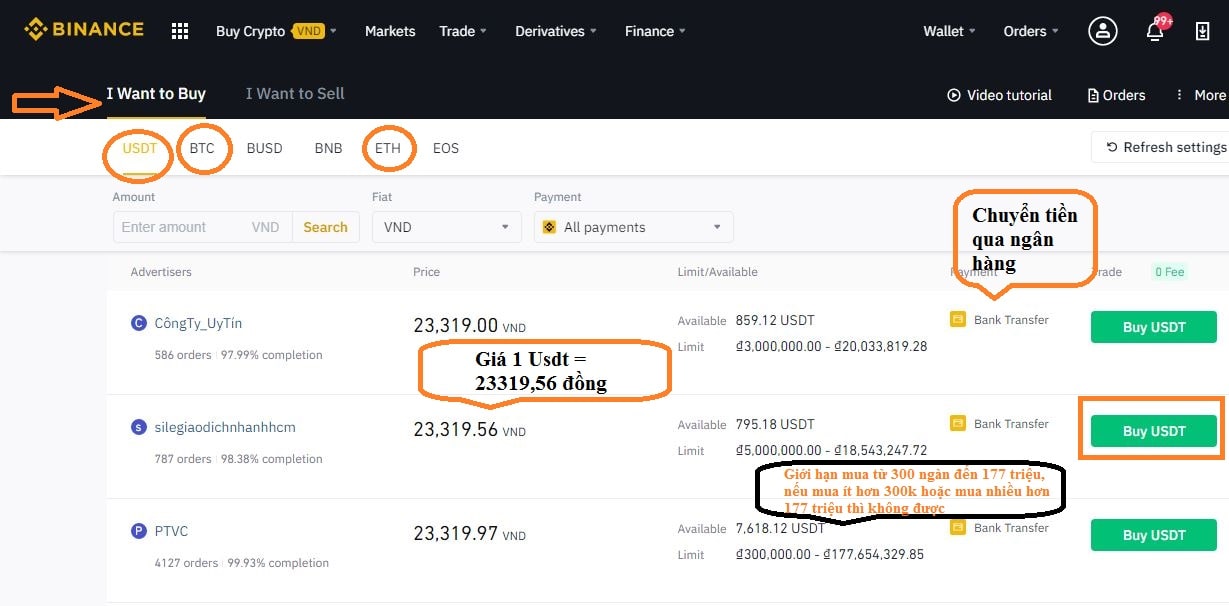
Task: Open advertiser PTVC profile
Action: [171, 531]
